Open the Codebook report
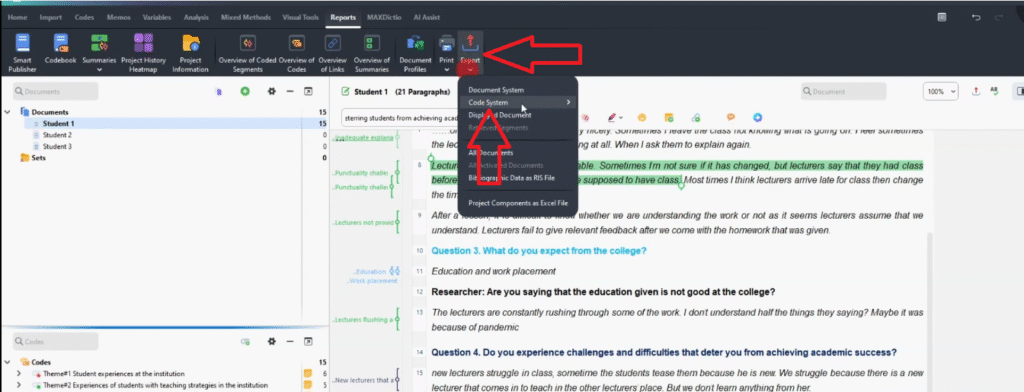The height and width of the screenshot is (392, 1024). (x=61, y=49)
